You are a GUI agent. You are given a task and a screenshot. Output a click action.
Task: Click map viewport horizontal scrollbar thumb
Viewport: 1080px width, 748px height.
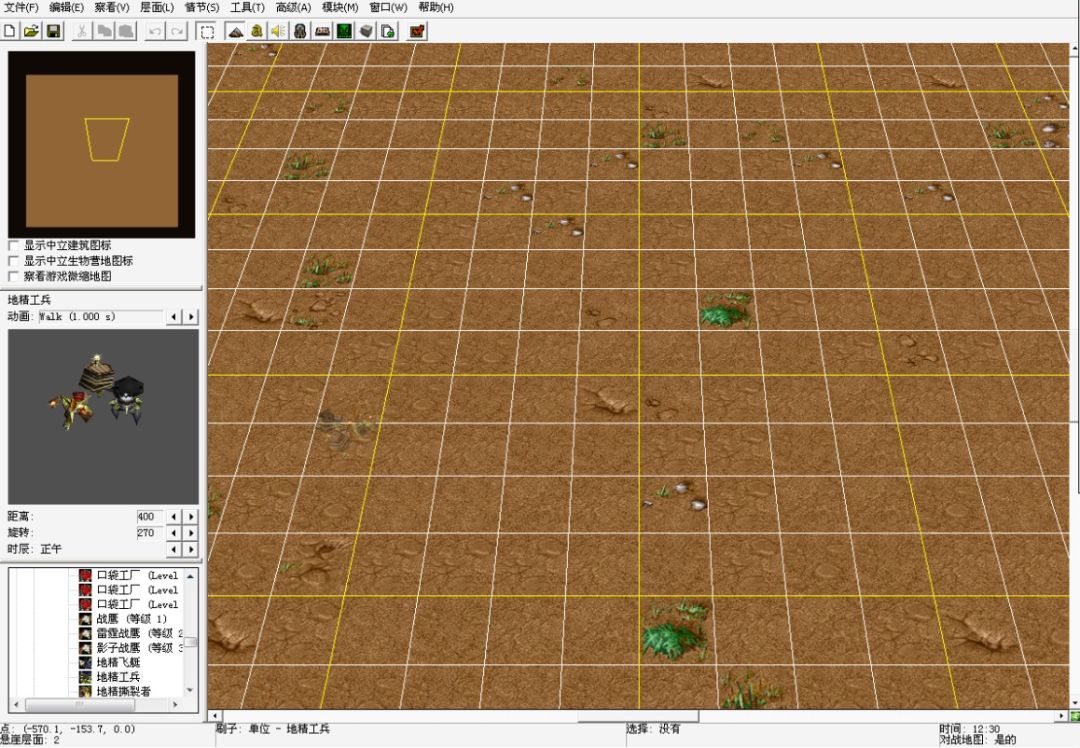(x=638, y=716)
